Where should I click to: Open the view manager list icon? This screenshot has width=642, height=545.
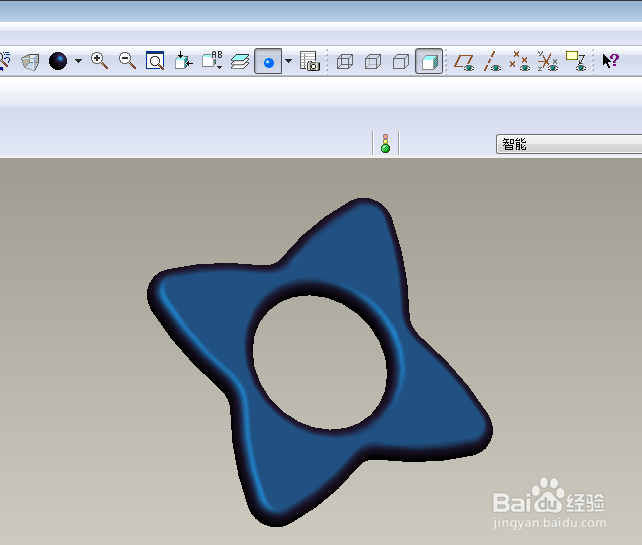tap(310, 61)
